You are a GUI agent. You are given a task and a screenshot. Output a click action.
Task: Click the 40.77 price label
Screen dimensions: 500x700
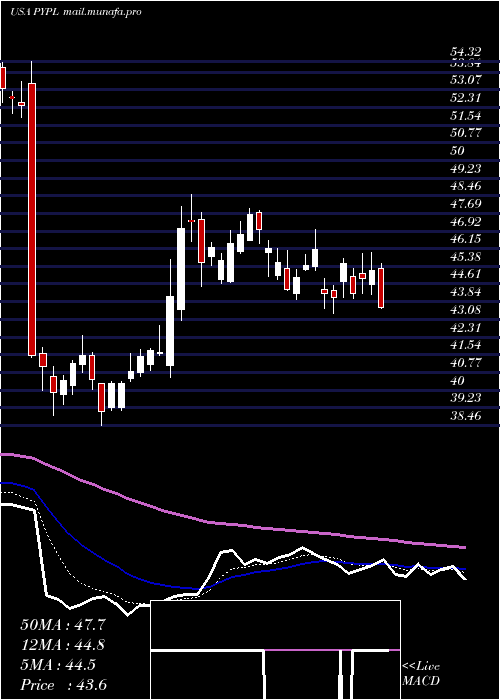tap(466, 362)
